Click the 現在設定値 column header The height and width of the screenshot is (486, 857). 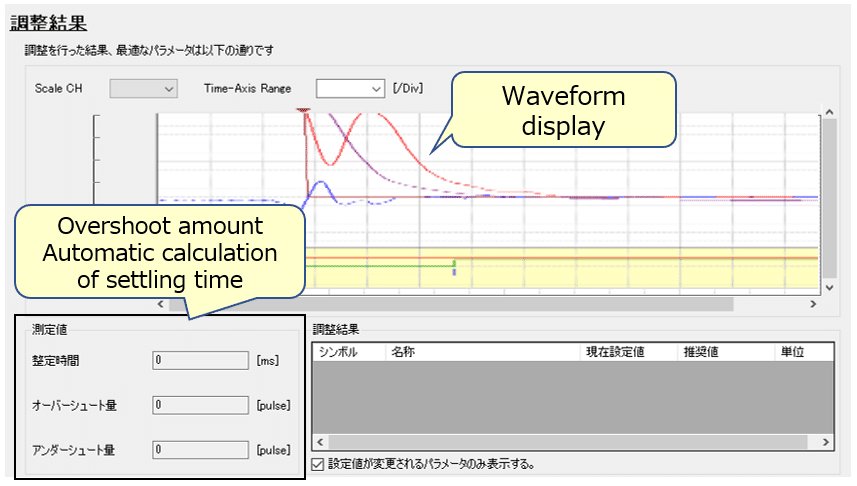click(629, 352)
